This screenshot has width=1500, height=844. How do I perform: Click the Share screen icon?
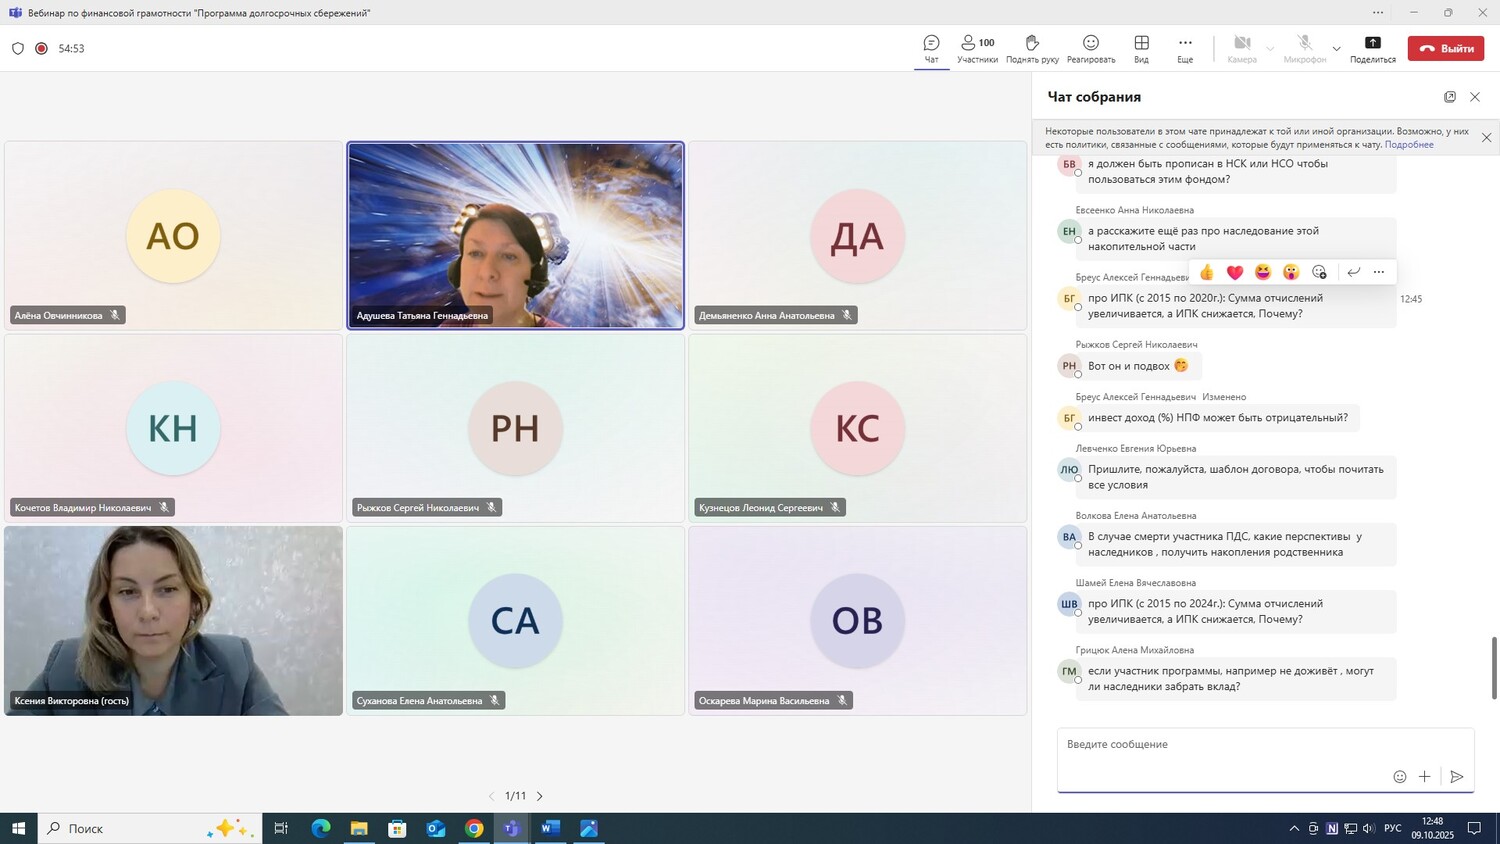click(x=1372, y=48)
